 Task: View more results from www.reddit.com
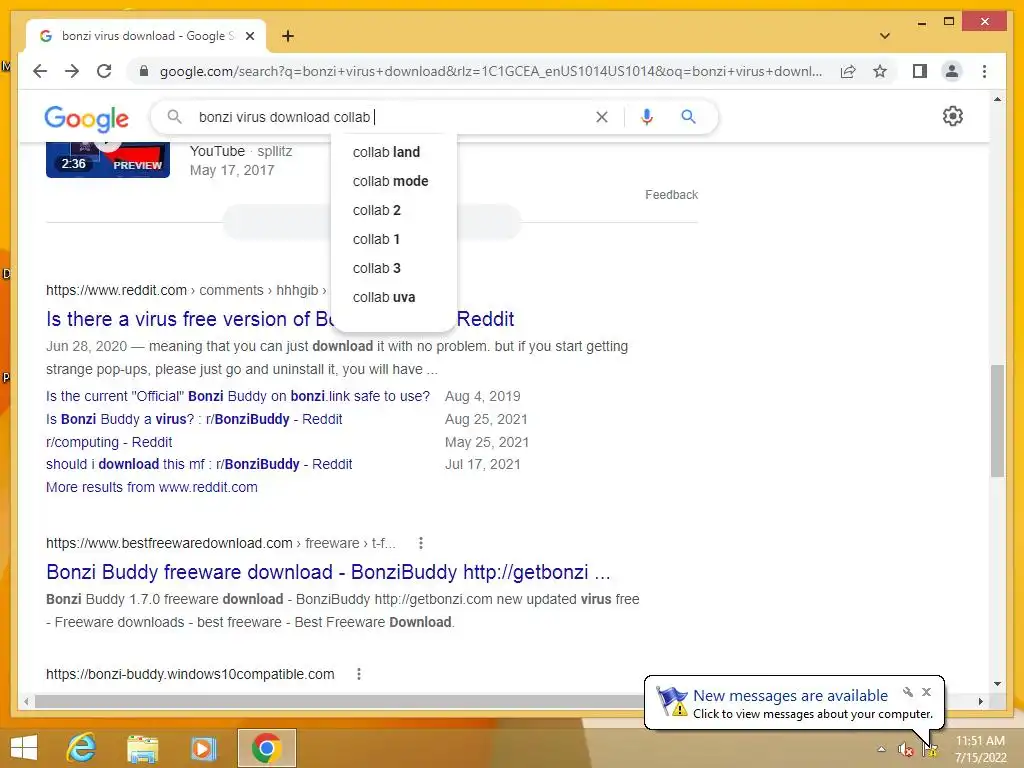(x=152, y=487)
